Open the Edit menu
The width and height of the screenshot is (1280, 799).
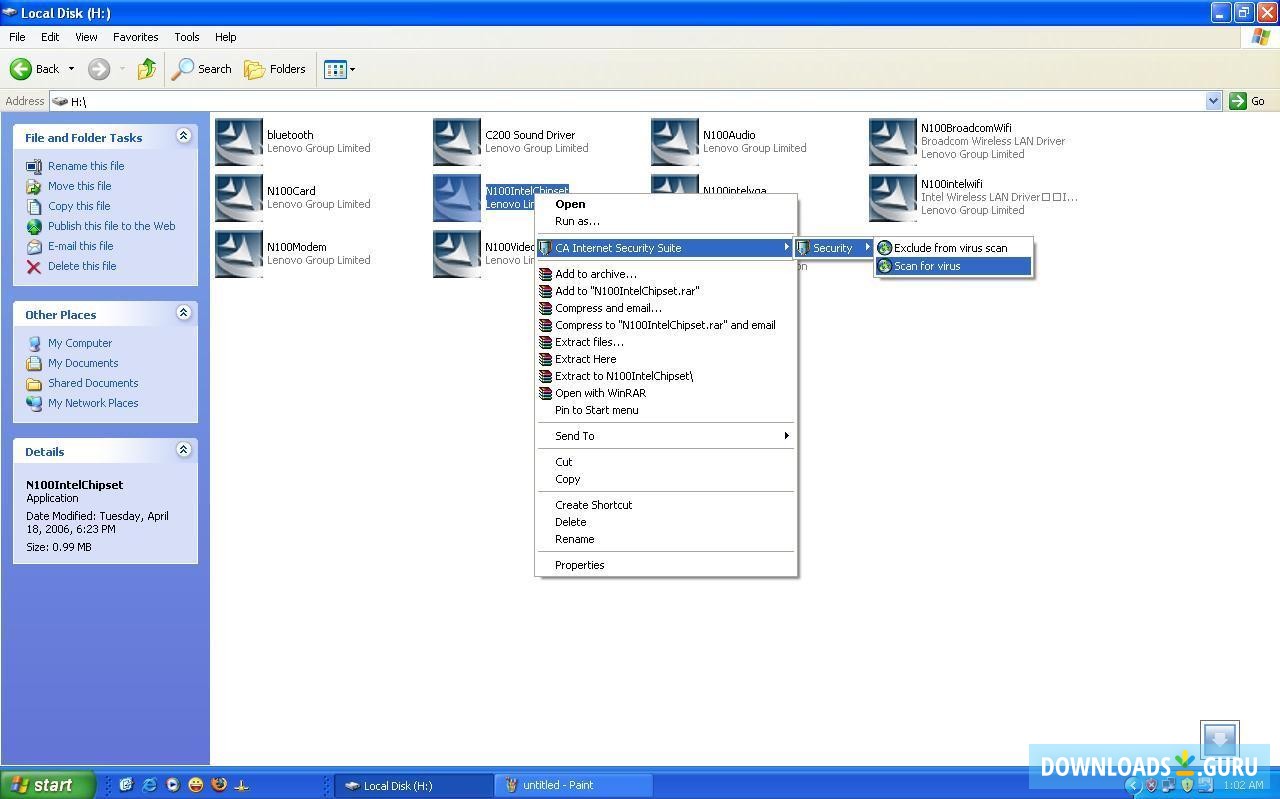point(50,37)
